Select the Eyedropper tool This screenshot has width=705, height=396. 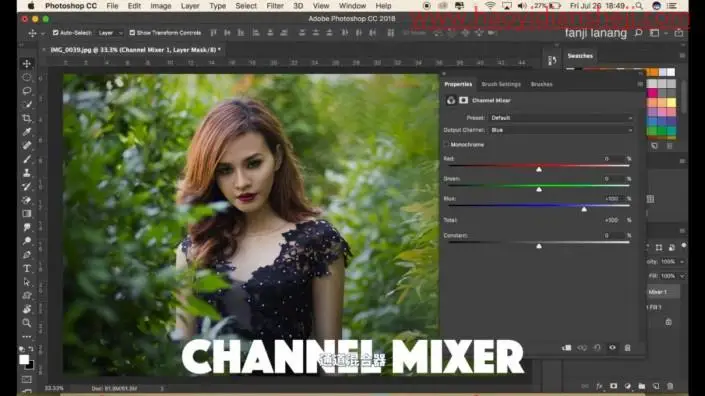tap(27, 132)
